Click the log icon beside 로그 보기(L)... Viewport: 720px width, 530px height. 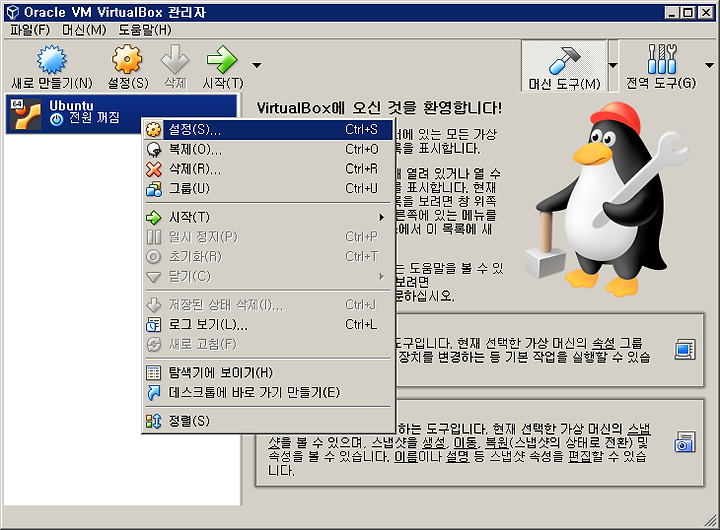coord(153,325)
